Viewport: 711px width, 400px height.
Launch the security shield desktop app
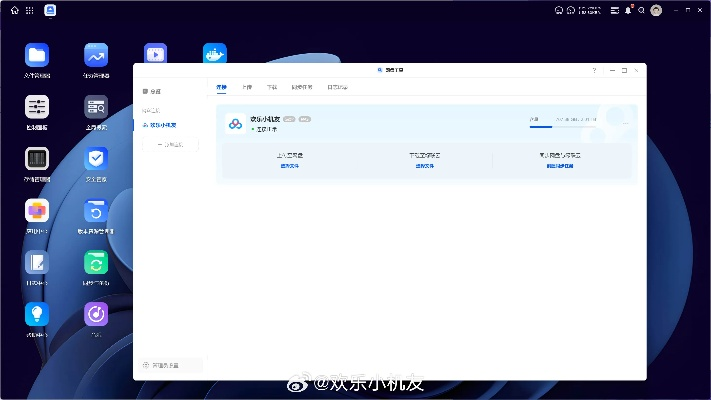[96, 160]
